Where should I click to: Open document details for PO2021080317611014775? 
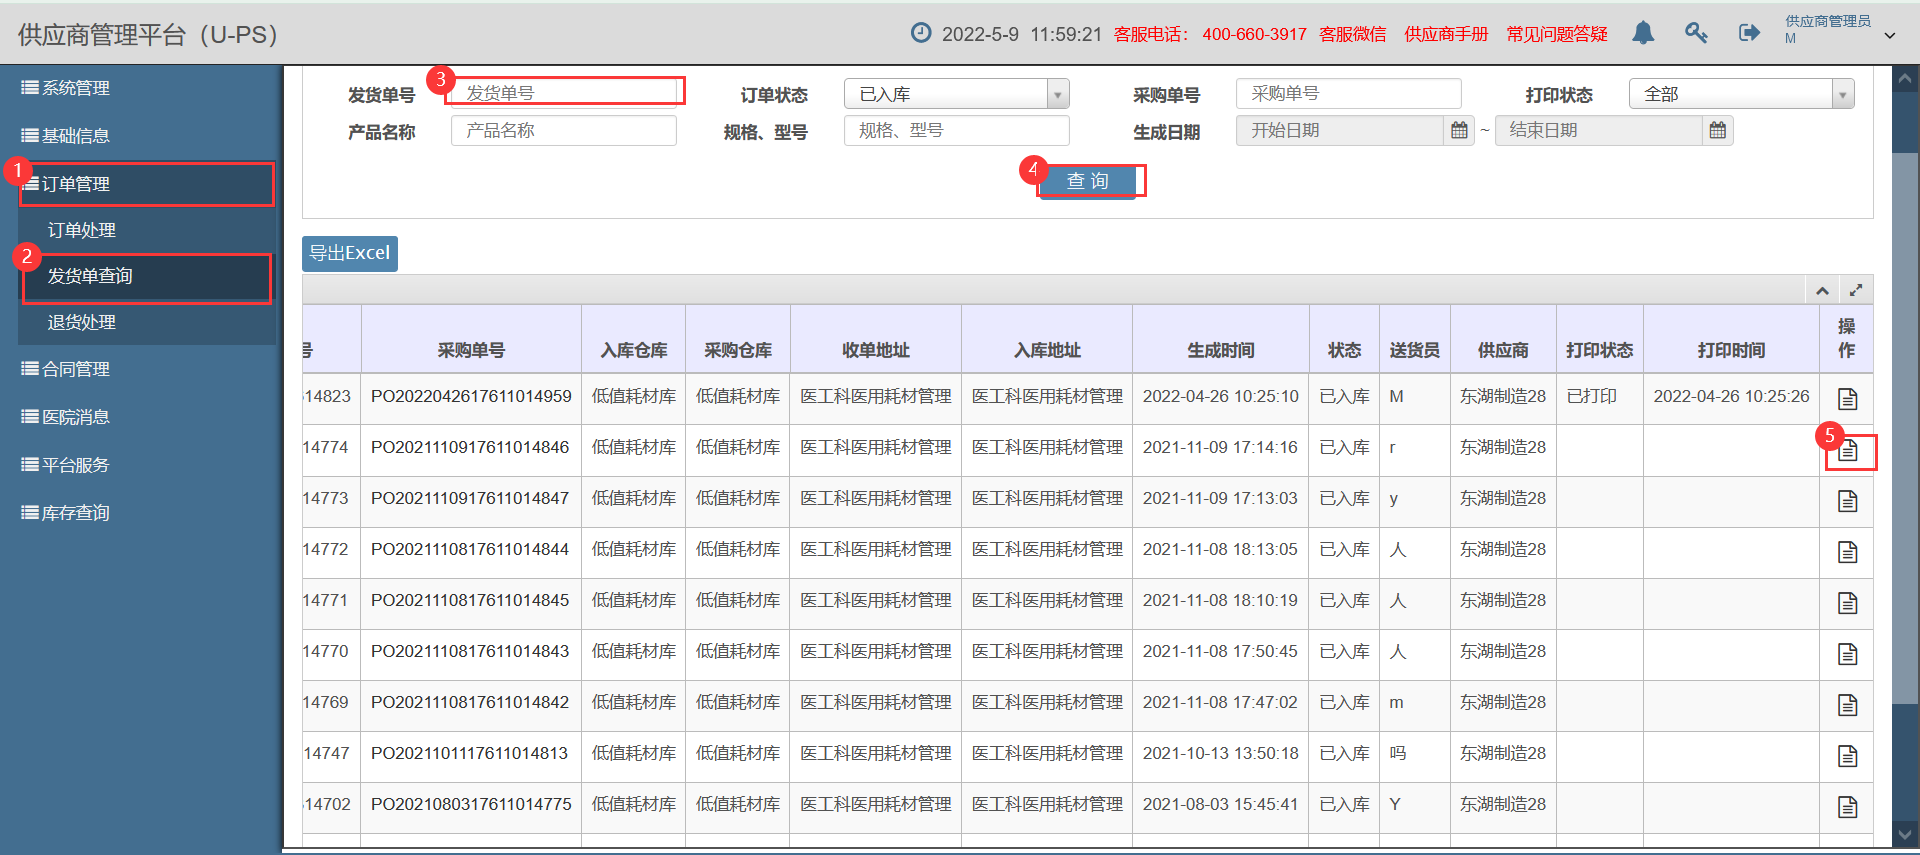[x=1847, y=807]
